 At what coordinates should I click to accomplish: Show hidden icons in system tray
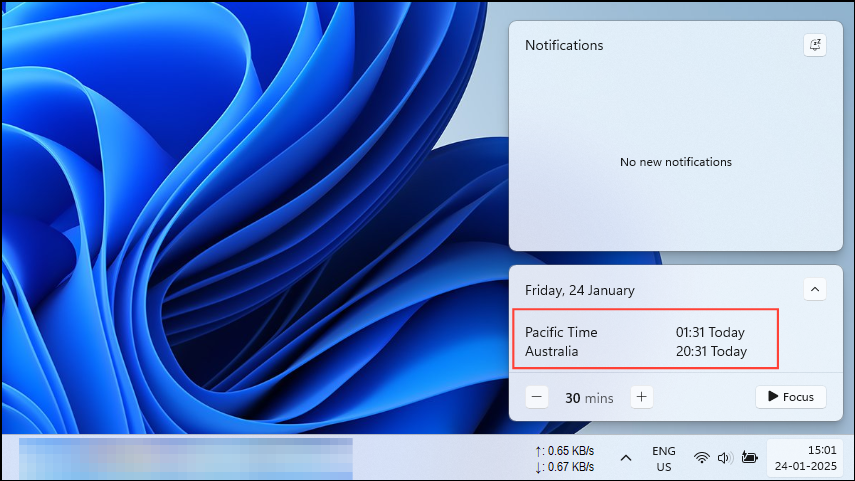(x=626, y=458)
